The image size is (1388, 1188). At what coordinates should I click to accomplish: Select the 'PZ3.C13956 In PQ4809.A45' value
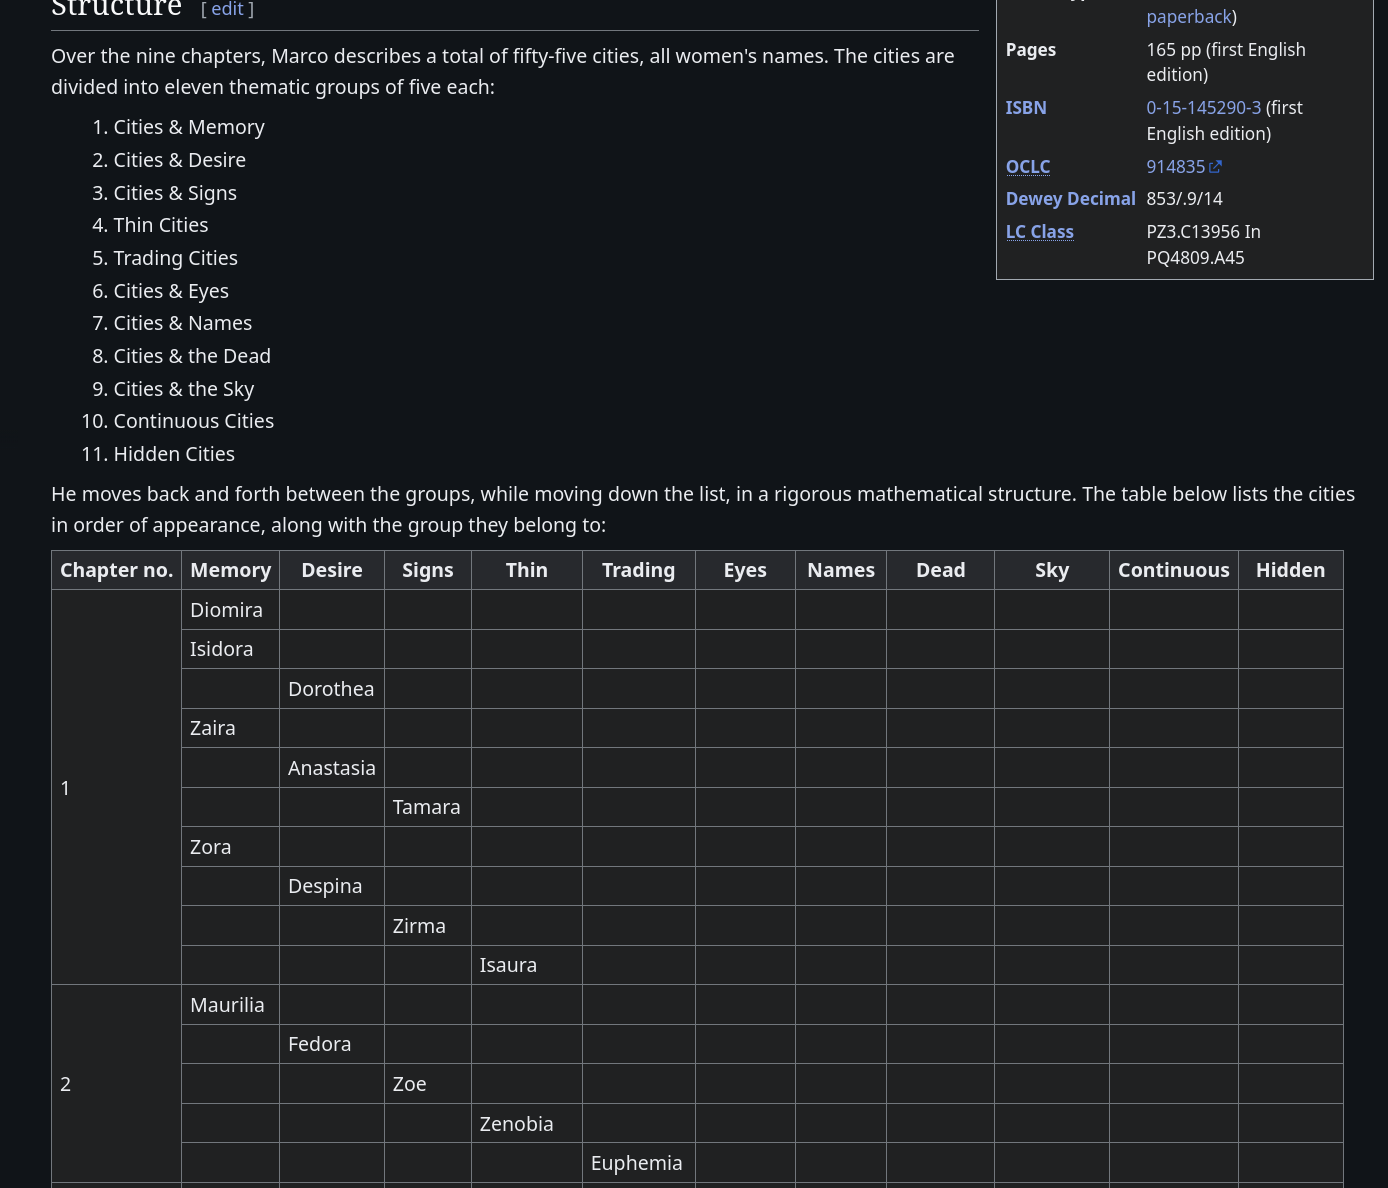[1203, 244]
